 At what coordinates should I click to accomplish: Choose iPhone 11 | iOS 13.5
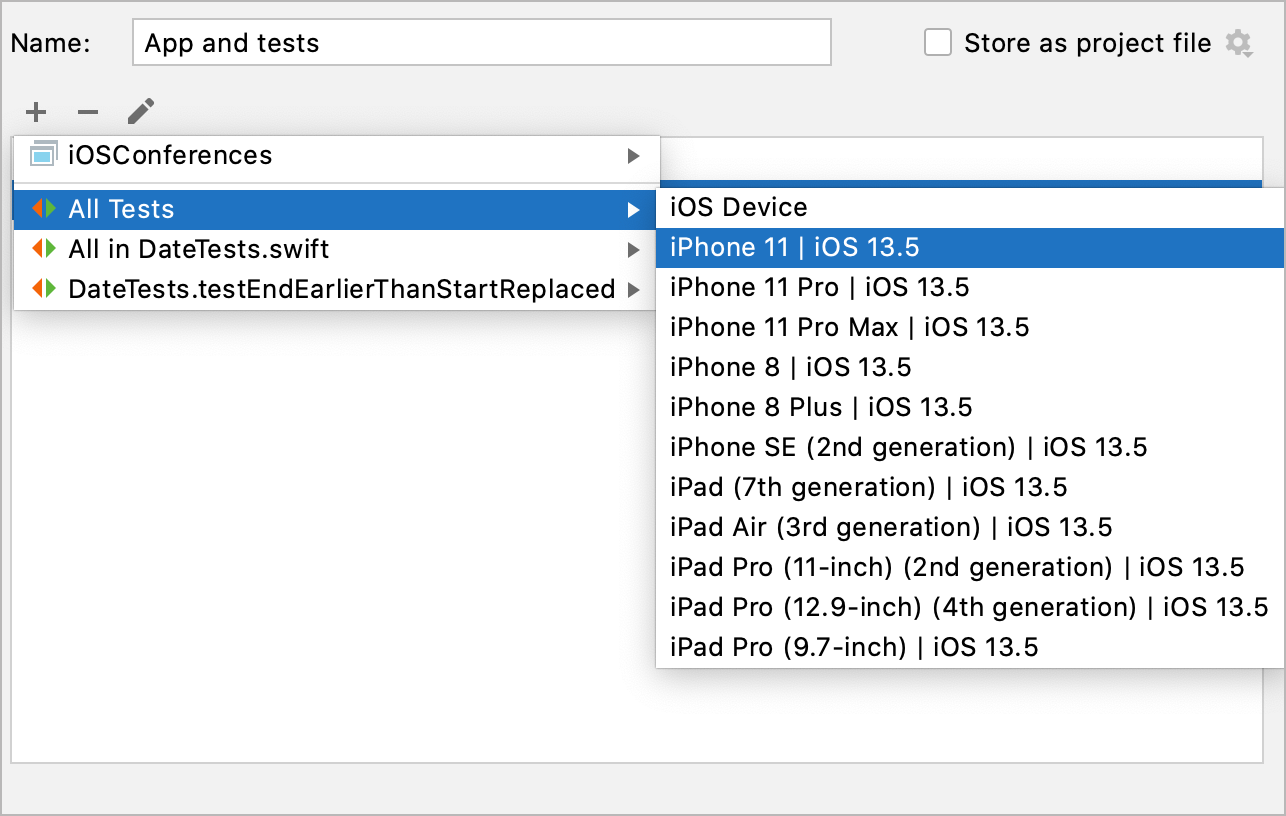(970, 248)
